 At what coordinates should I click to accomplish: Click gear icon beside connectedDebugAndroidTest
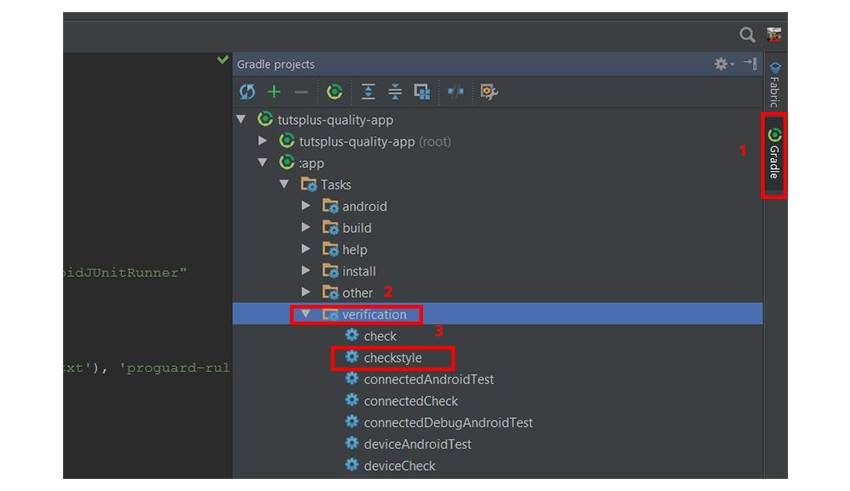point(352,422)
